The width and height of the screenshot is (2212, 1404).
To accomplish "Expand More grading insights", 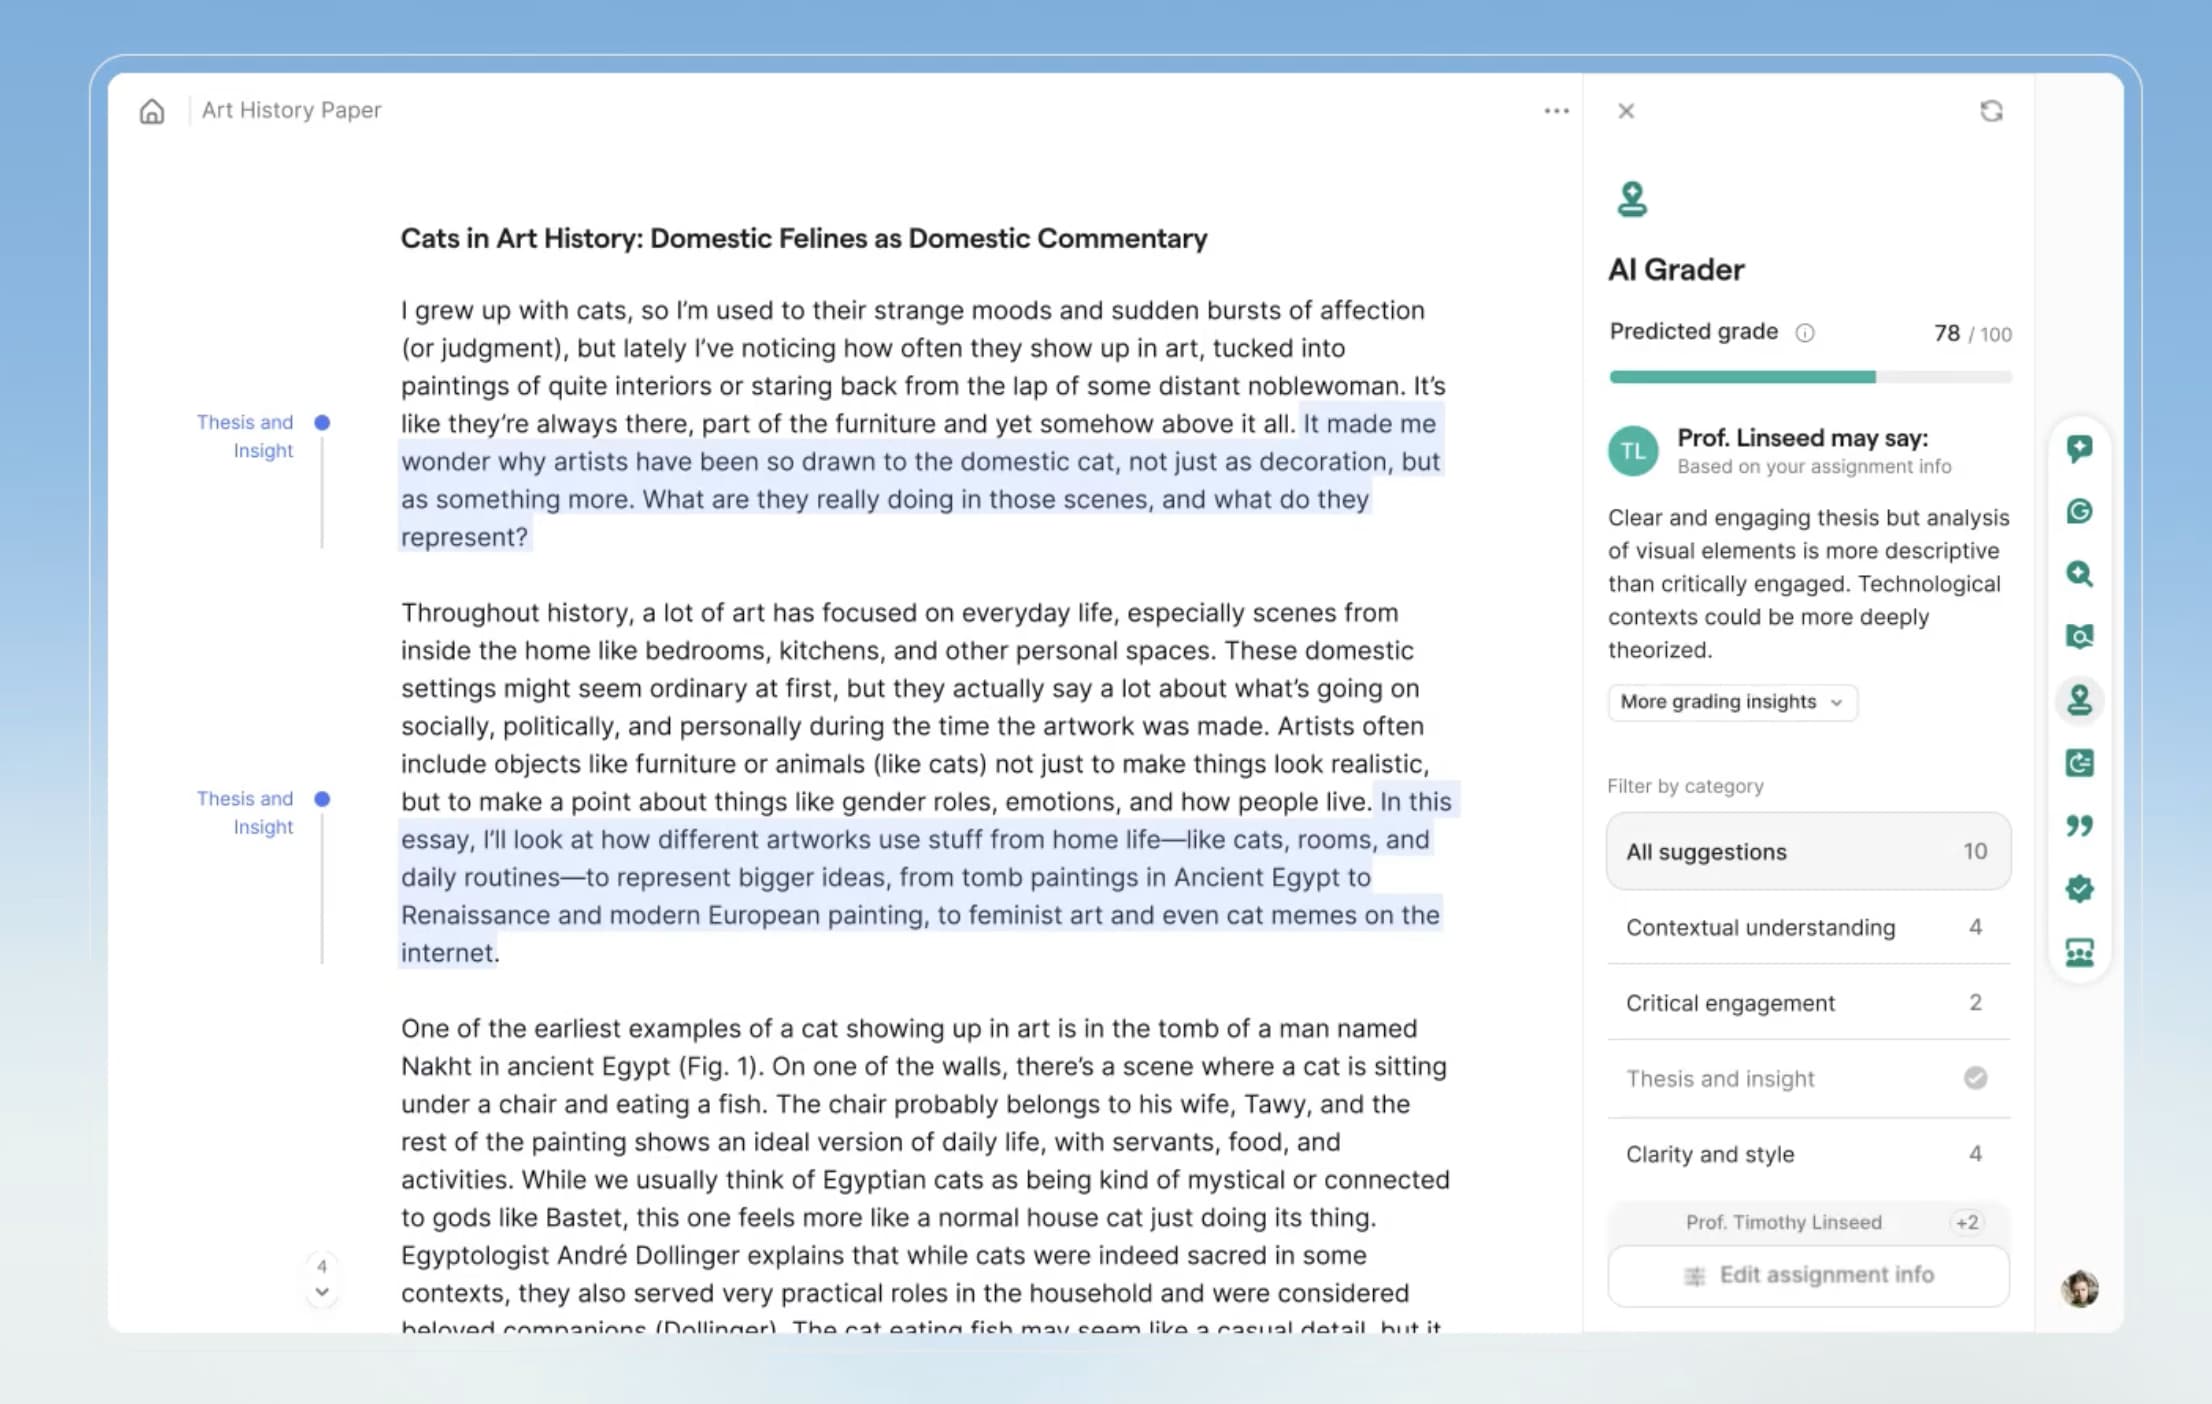I will (1731, 702).
